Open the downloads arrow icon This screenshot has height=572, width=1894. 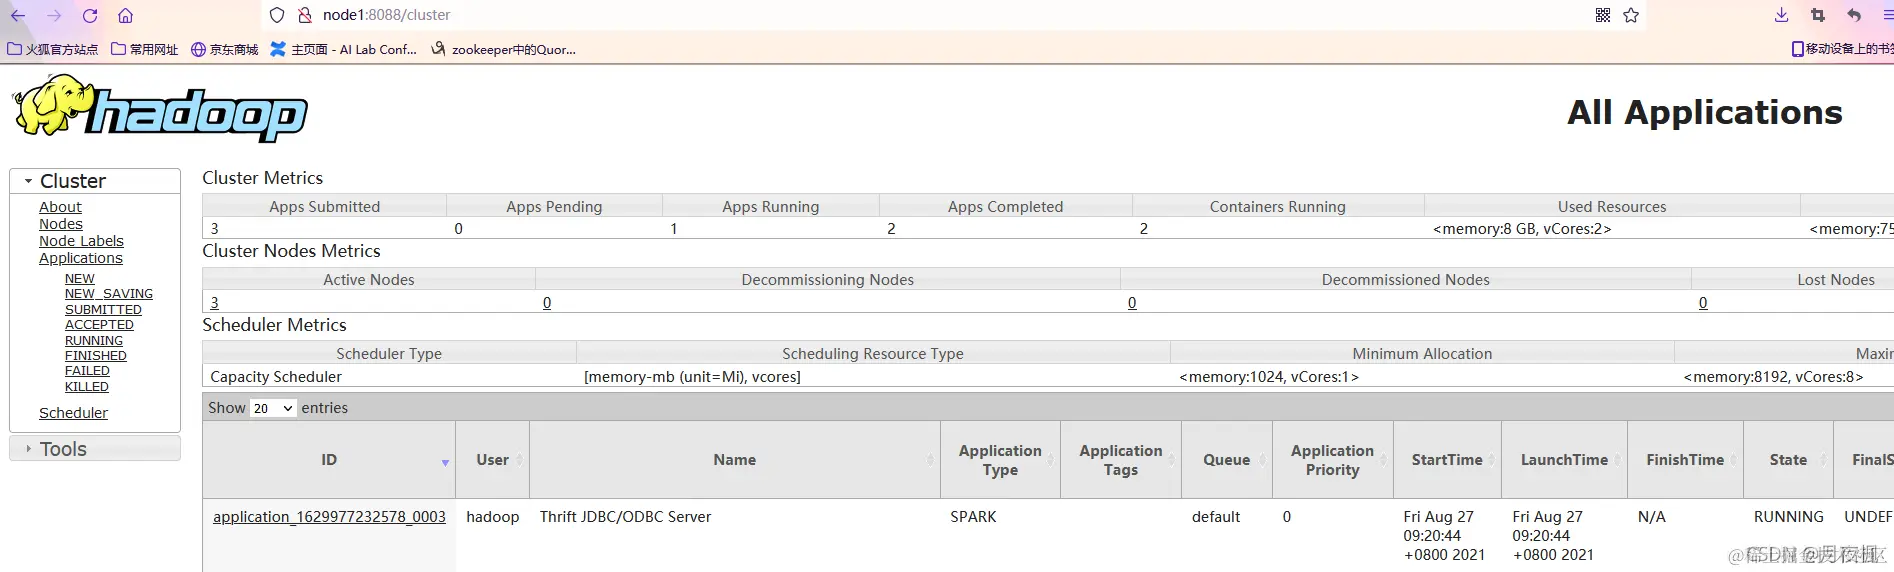pos(1781,15)
